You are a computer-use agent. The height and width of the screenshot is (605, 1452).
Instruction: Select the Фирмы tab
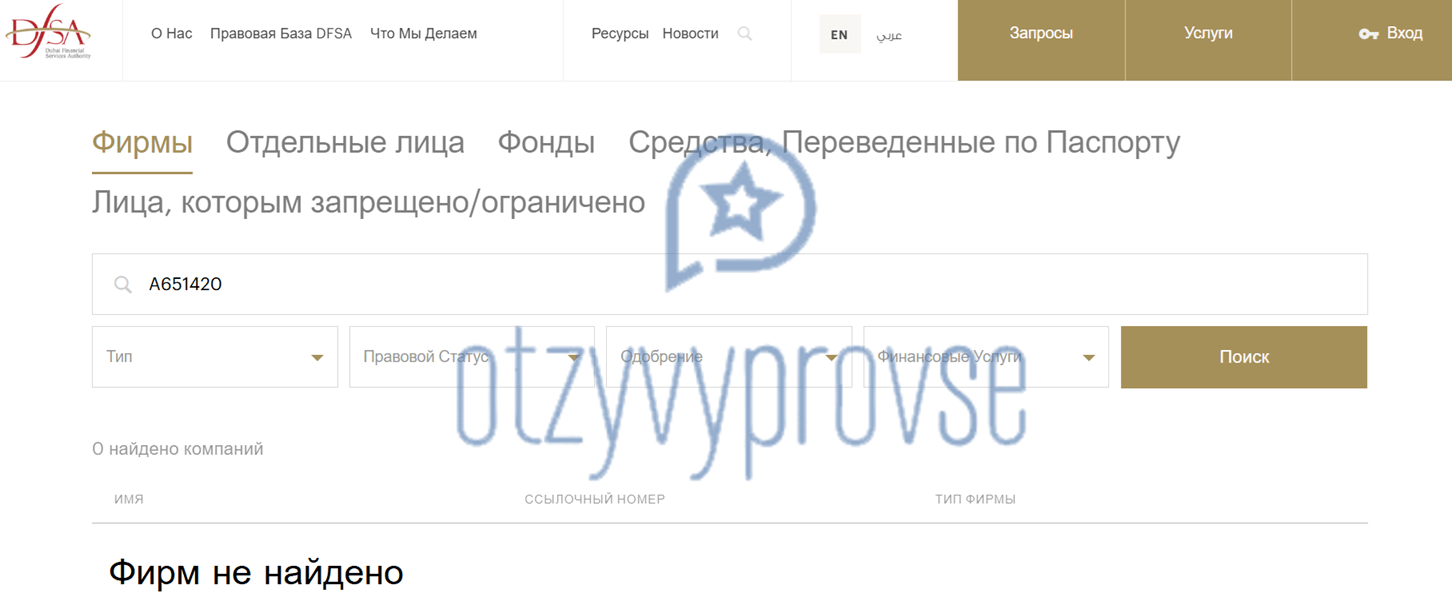click(x=142, y=143)
